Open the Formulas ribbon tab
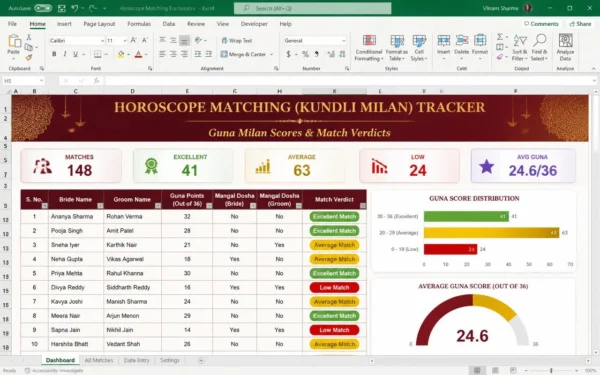This screenshot has width=600, height=375. pos(139,24)
